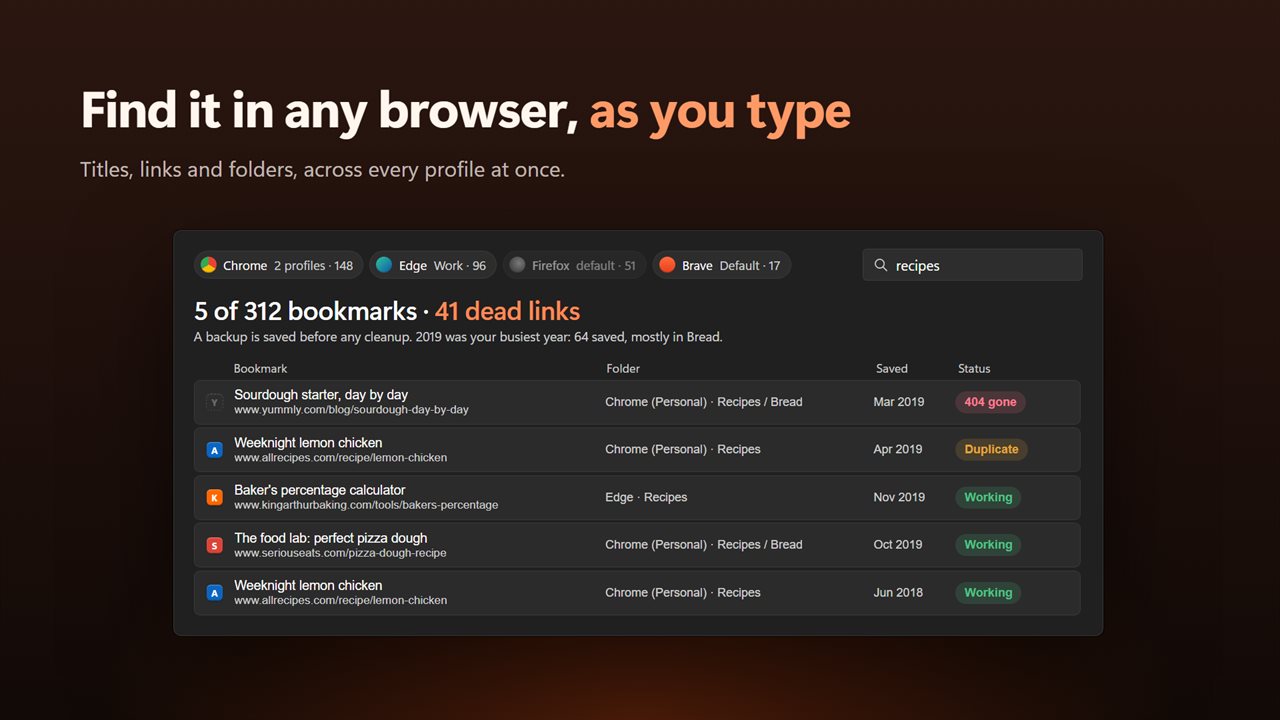
Task: Sort by the Bookmark column header
Action: click(x=261, y=369)
